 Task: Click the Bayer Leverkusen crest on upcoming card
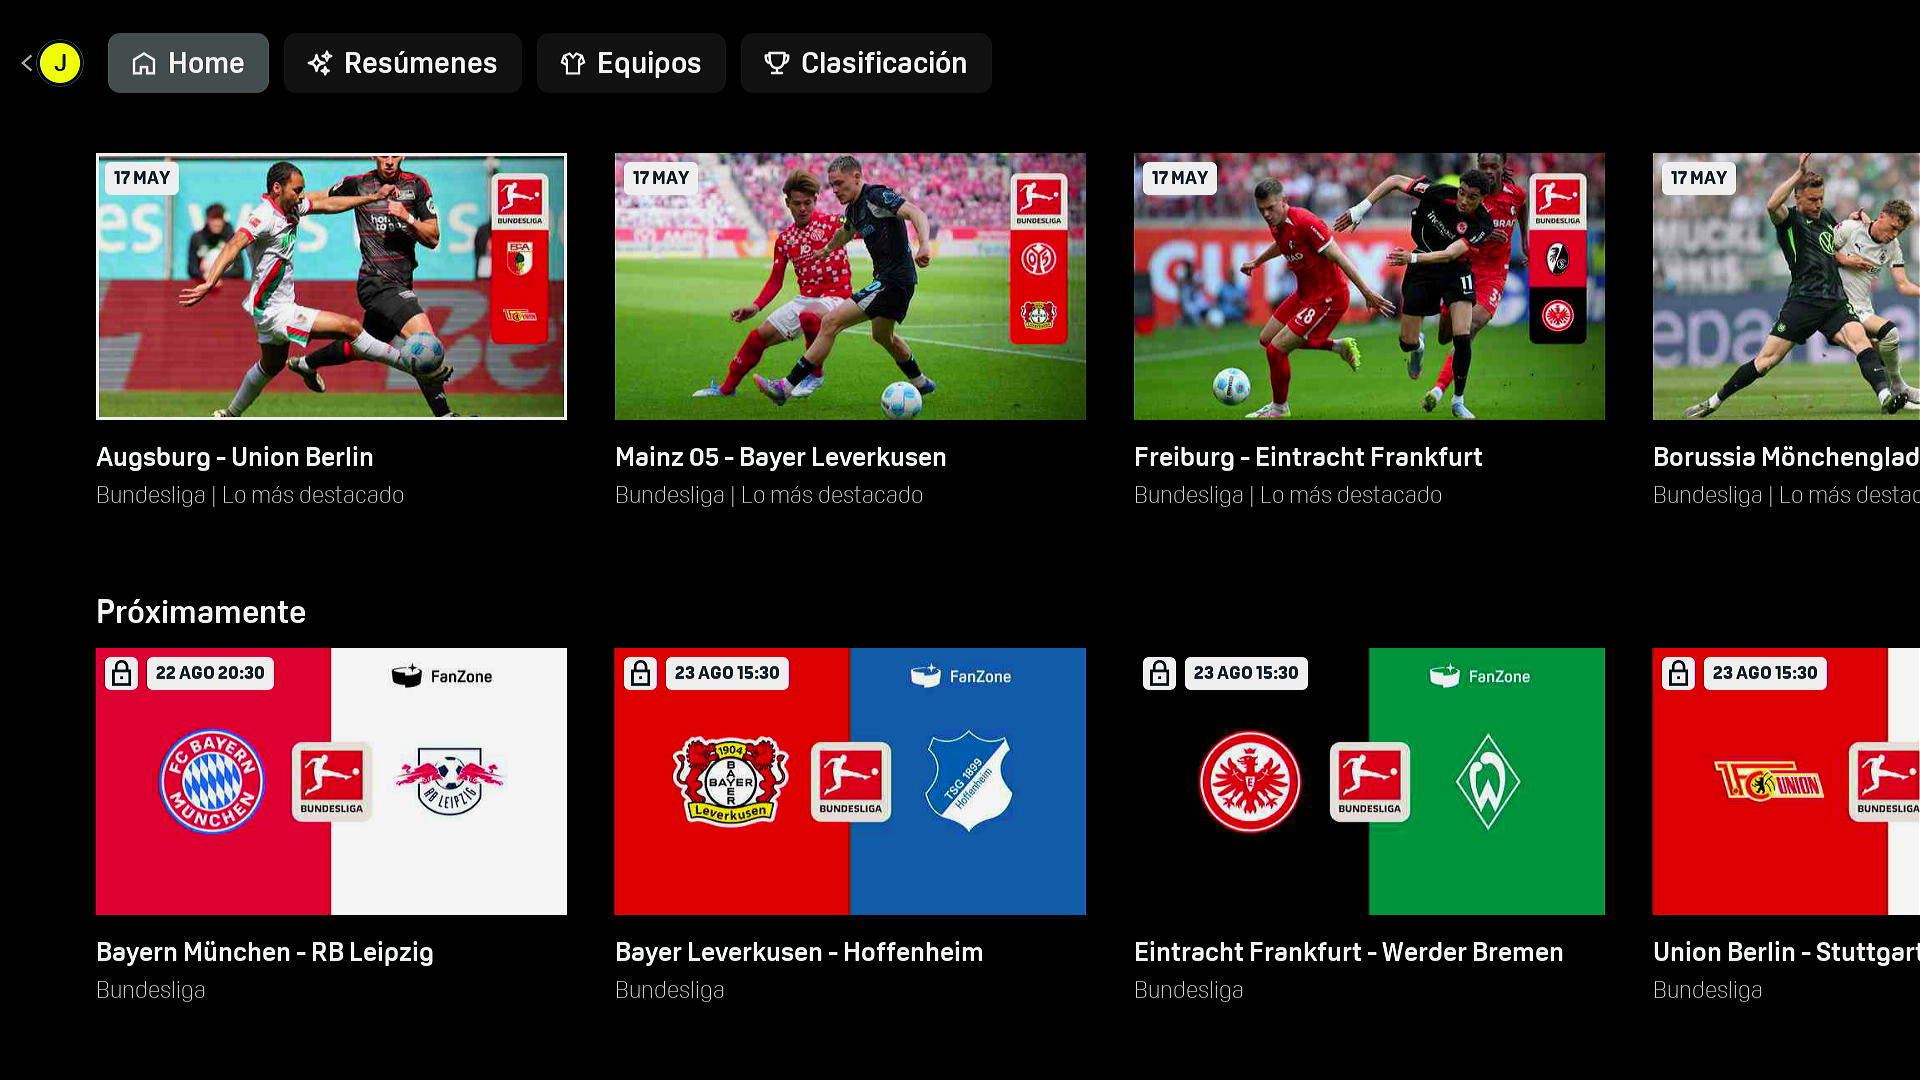coord(731,781)
